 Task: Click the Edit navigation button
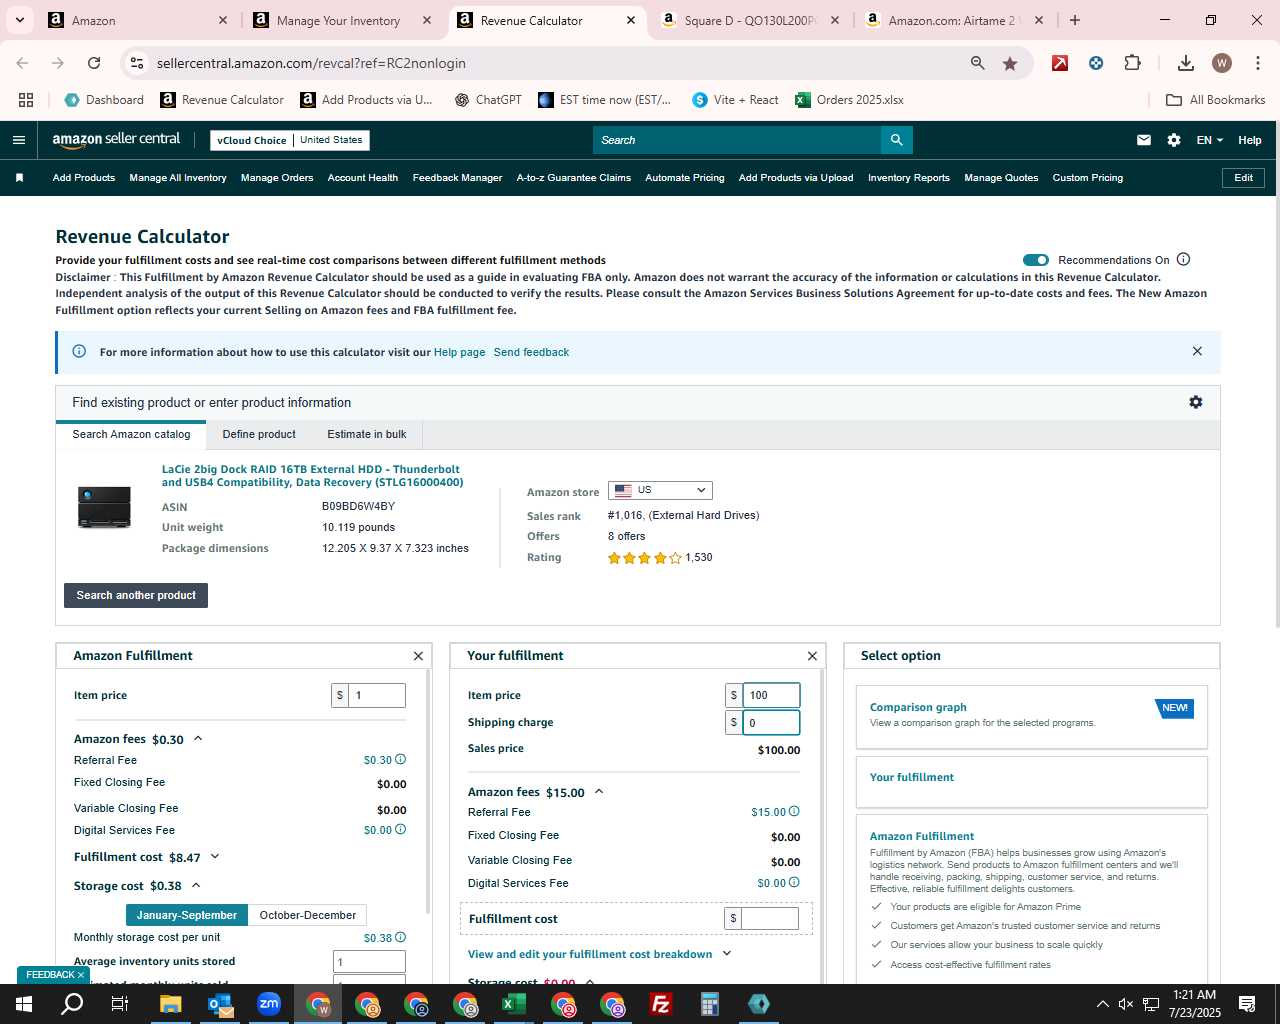click(1243, 178)
